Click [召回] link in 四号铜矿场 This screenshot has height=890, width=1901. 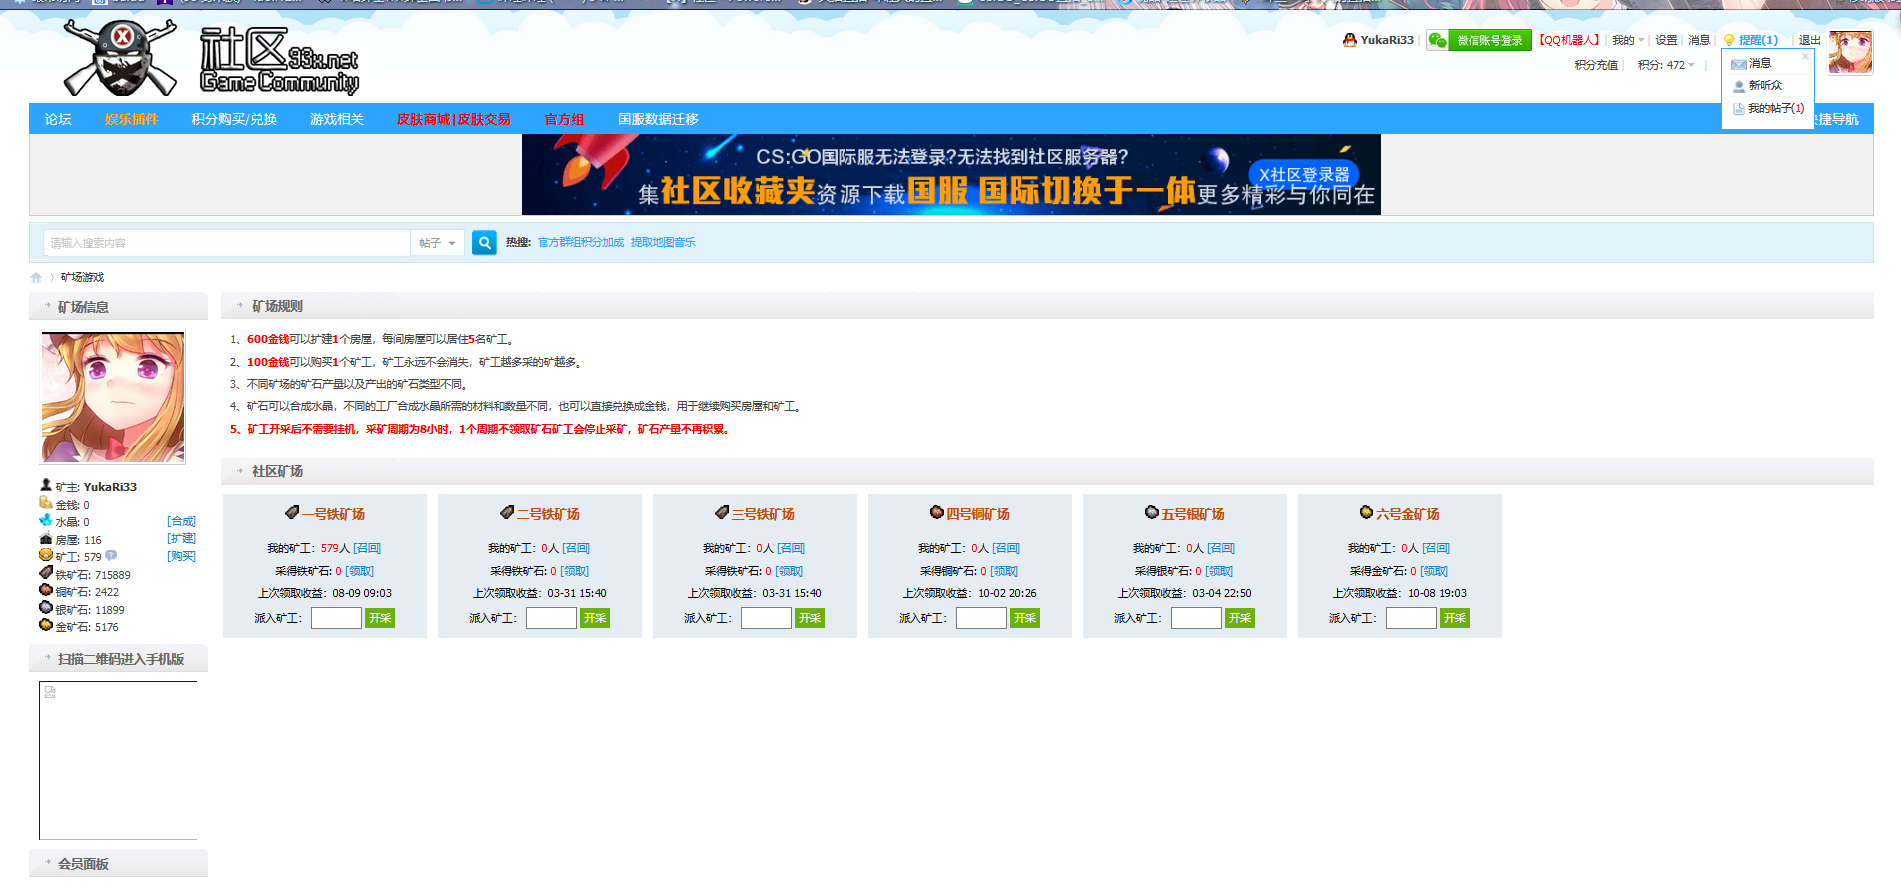coord(1006,548)
